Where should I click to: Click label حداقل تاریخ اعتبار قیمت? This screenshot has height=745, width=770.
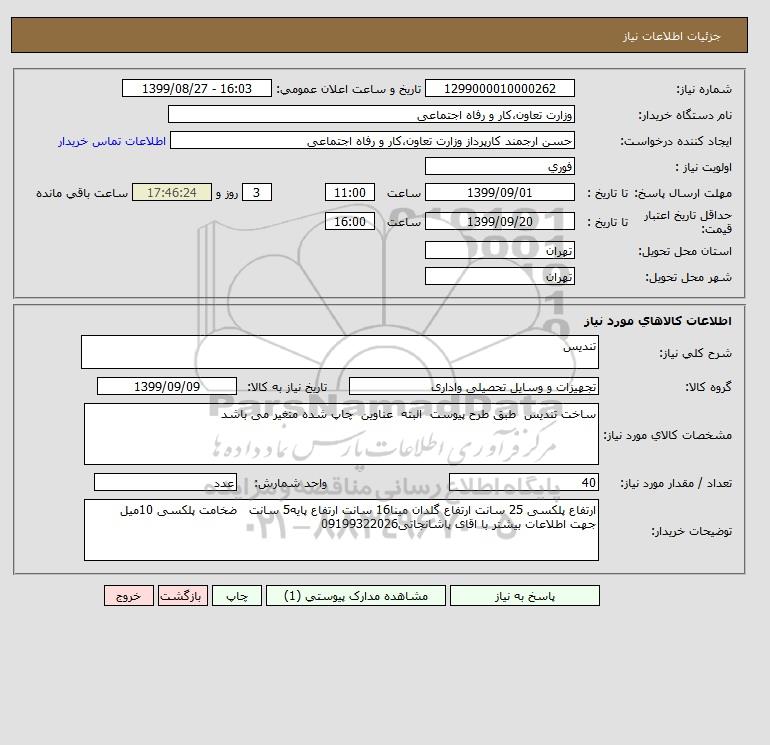pyautogui.click(x=688, y=222)
